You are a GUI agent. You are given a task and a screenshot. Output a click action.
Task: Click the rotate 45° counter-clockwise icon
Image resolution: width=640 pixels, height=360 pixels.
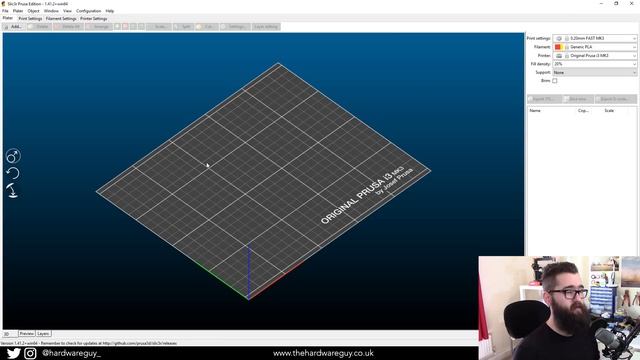tap(133, 27)
